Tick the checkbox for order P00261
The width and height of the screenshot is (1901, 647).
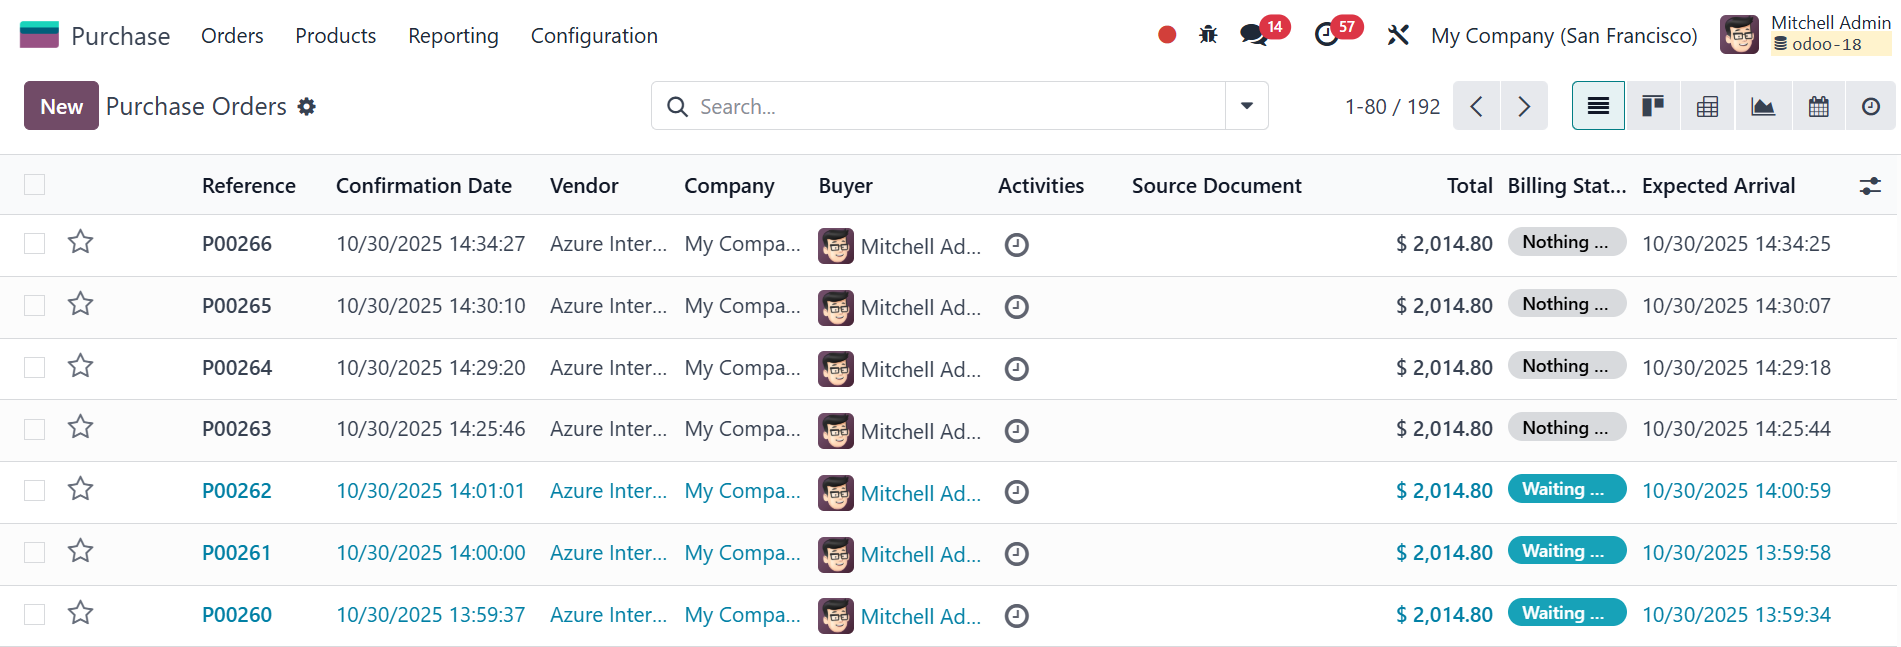(35, 553)
